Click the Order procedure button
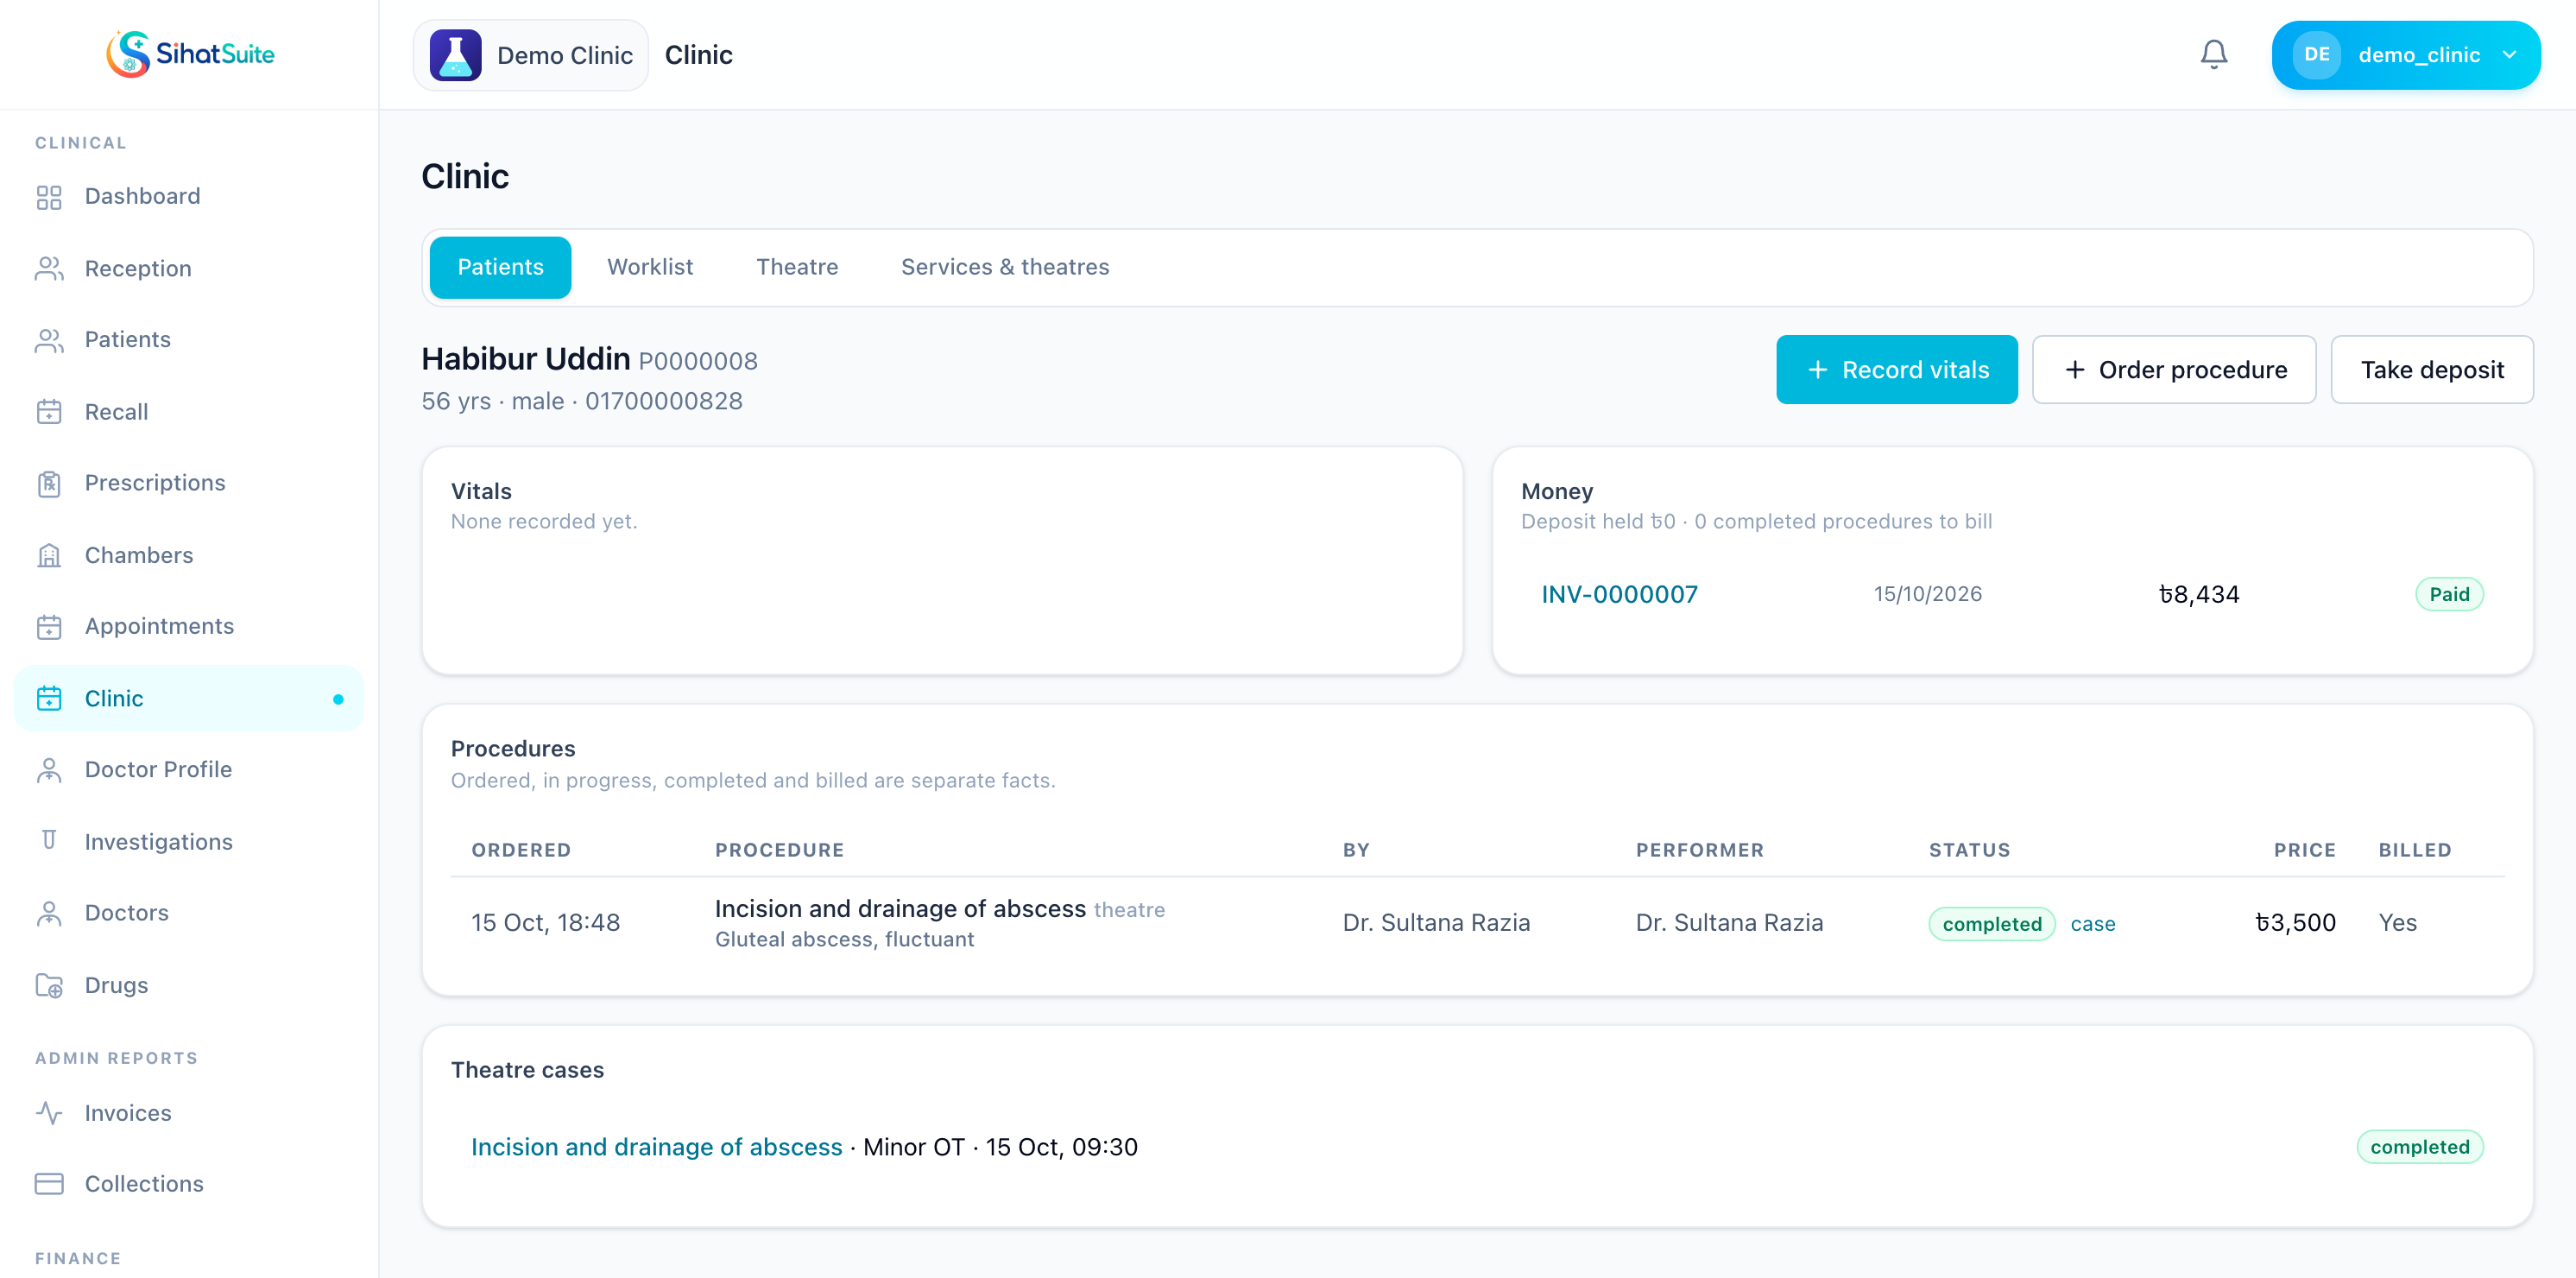This screenshot has height=1278, width=2576. tap(2174, 370)
